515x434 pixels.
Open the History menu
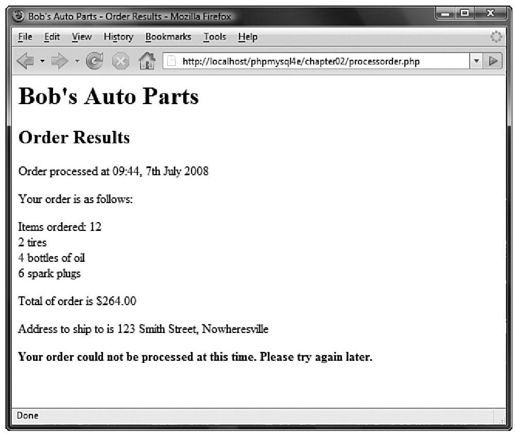pyautogui.click(x=118, y=37)
